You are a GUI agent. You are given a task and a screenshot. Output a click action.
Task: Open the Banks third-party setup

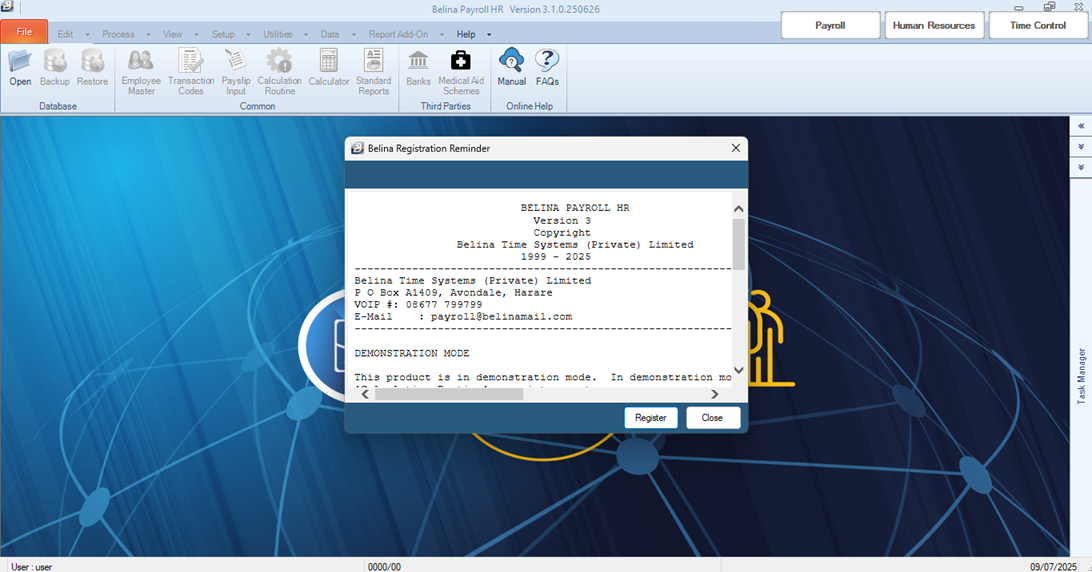tap(418, 68)
